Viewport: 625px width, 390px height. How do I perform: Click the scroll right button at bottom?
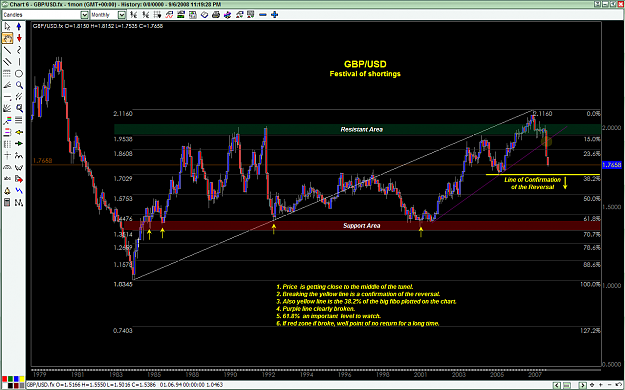coord(583,385)
